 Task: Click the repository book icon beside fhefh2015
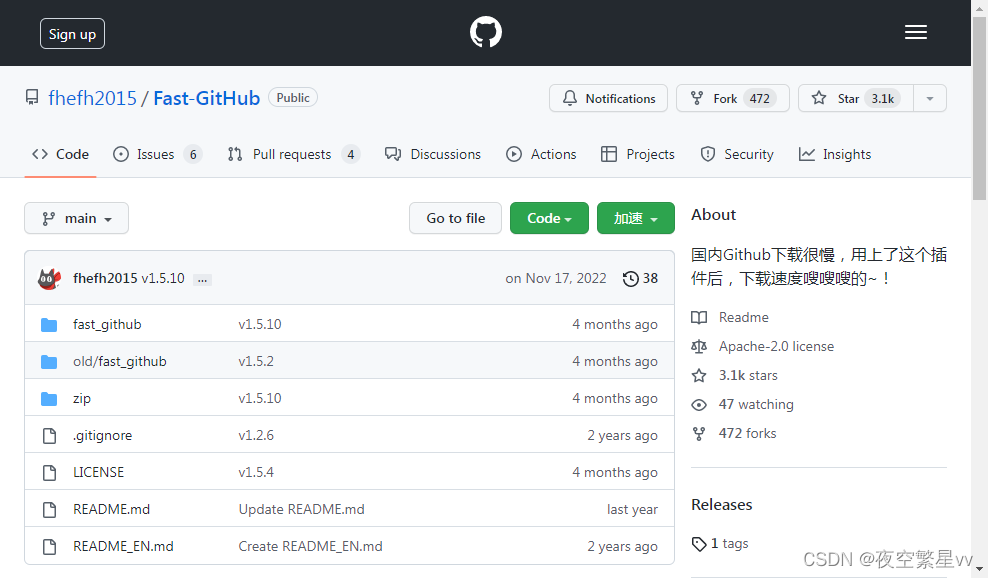point(32,98)
